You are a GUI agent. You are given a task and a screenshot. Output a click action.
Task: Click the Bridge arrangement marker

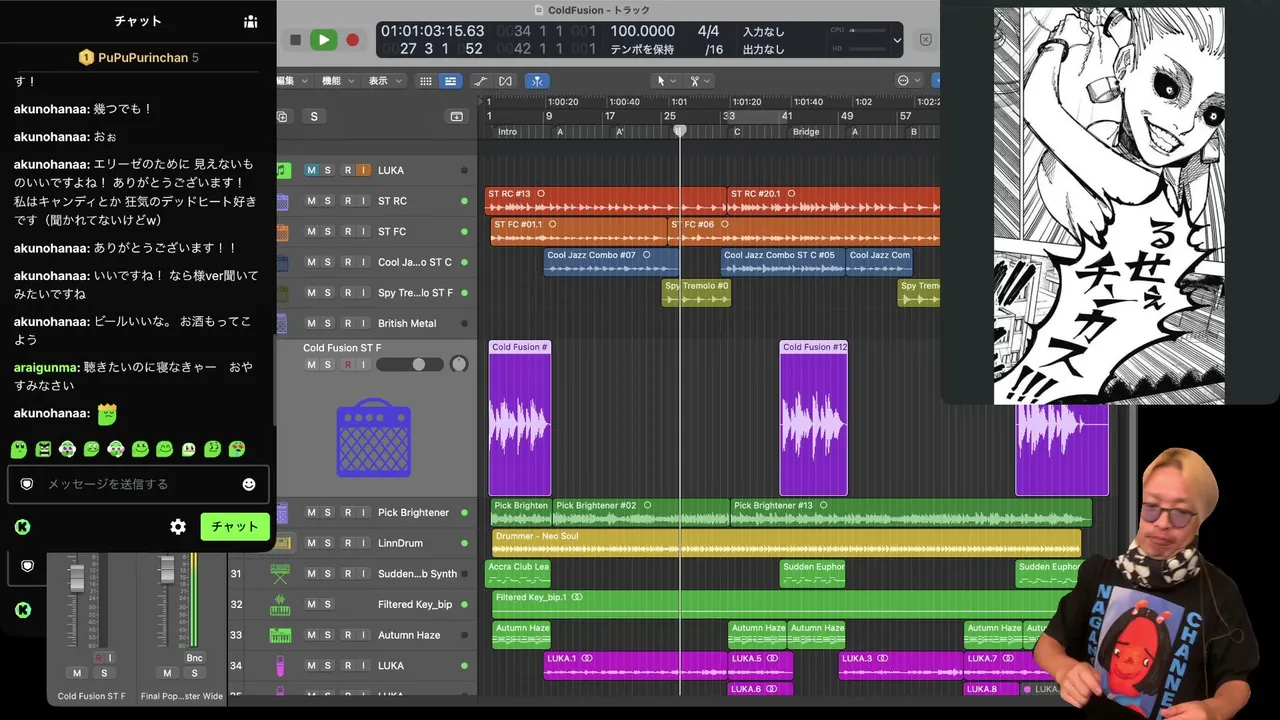click(x=806, y=132)
